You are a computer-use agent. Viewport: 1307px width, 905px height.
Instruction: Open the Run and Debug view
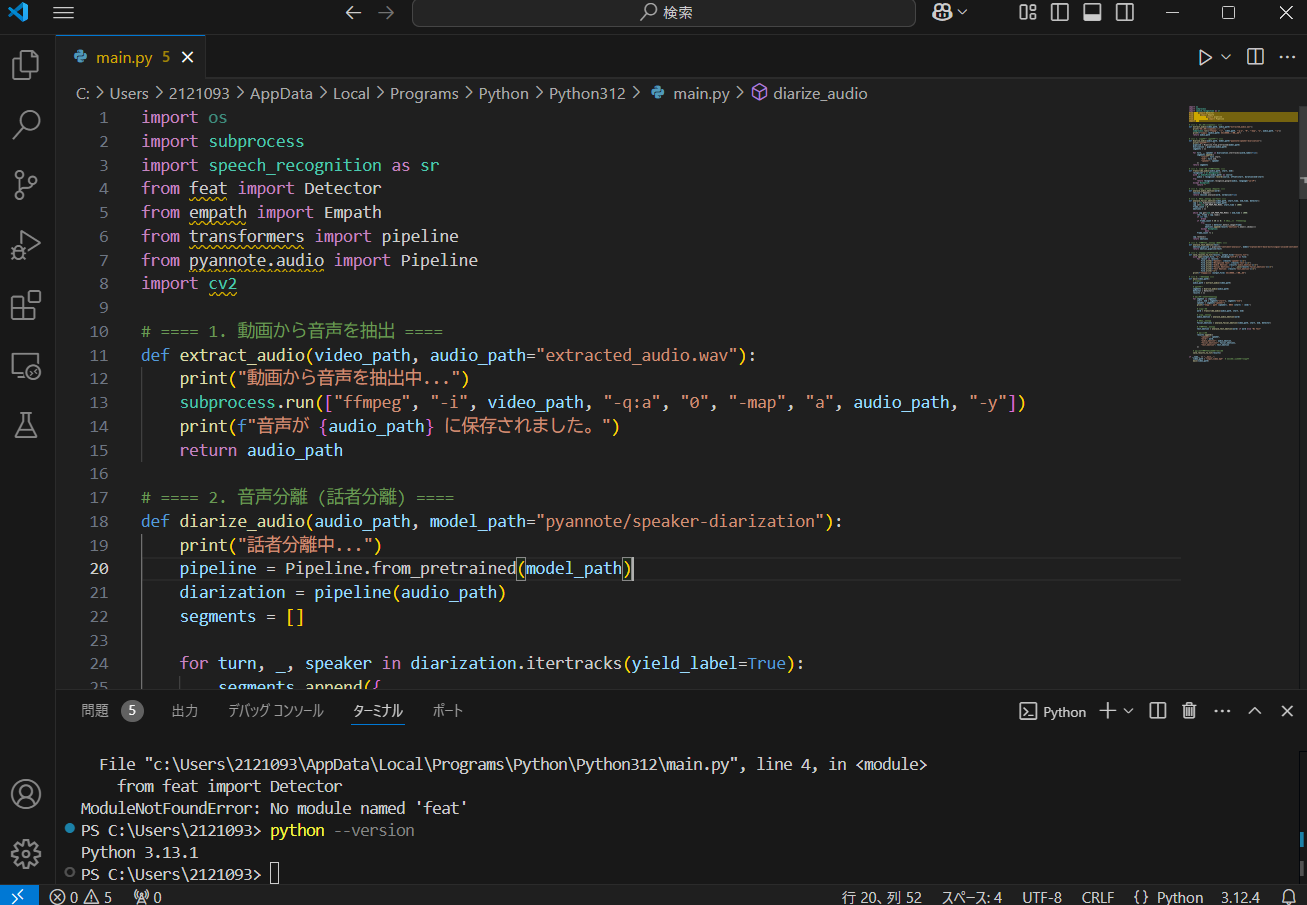(25, 245)
